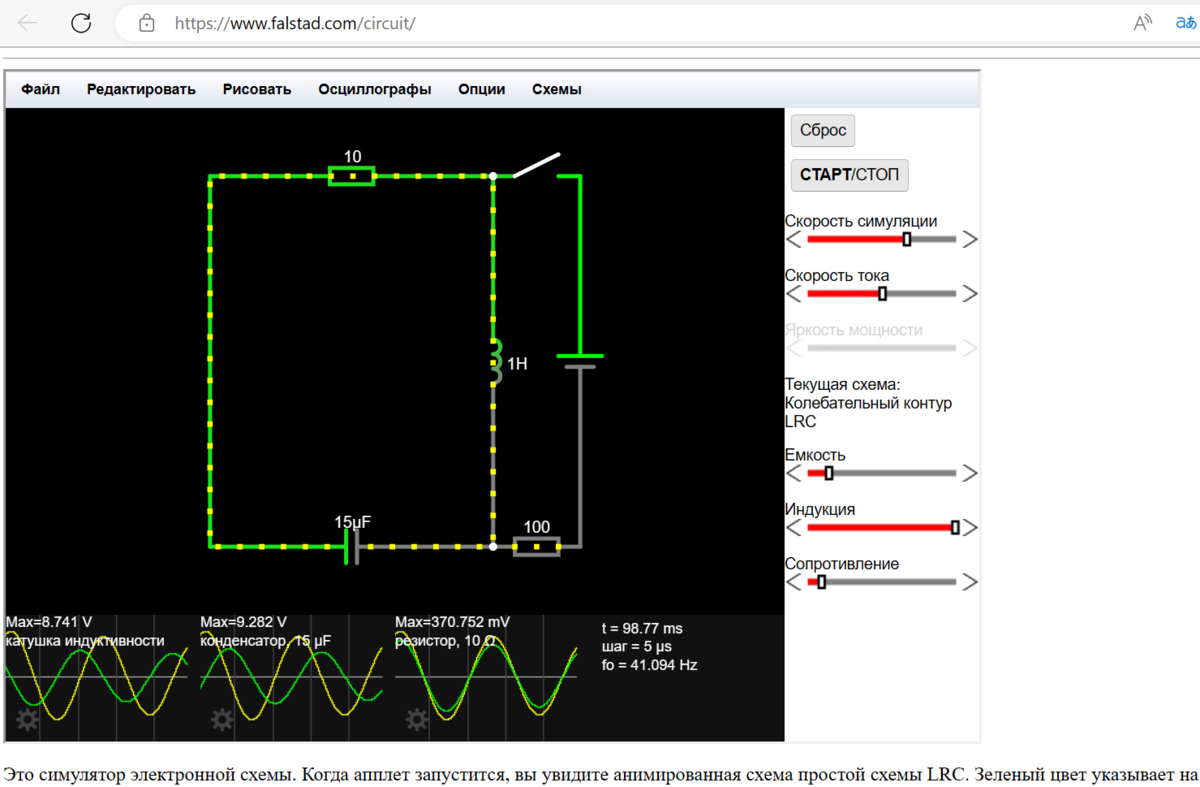
Task: Decrease Сопротивление with left arrow
Action: coord(794,582)
